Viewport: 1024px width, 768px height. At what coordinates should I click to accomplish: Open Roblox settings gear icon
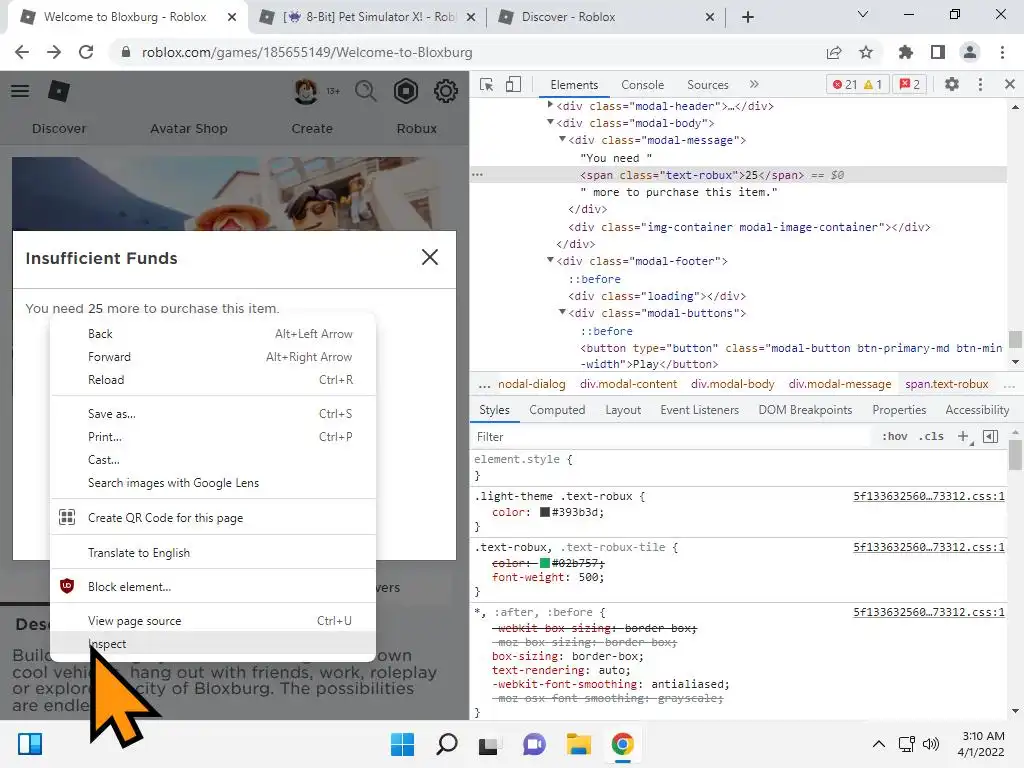point(446,91)
